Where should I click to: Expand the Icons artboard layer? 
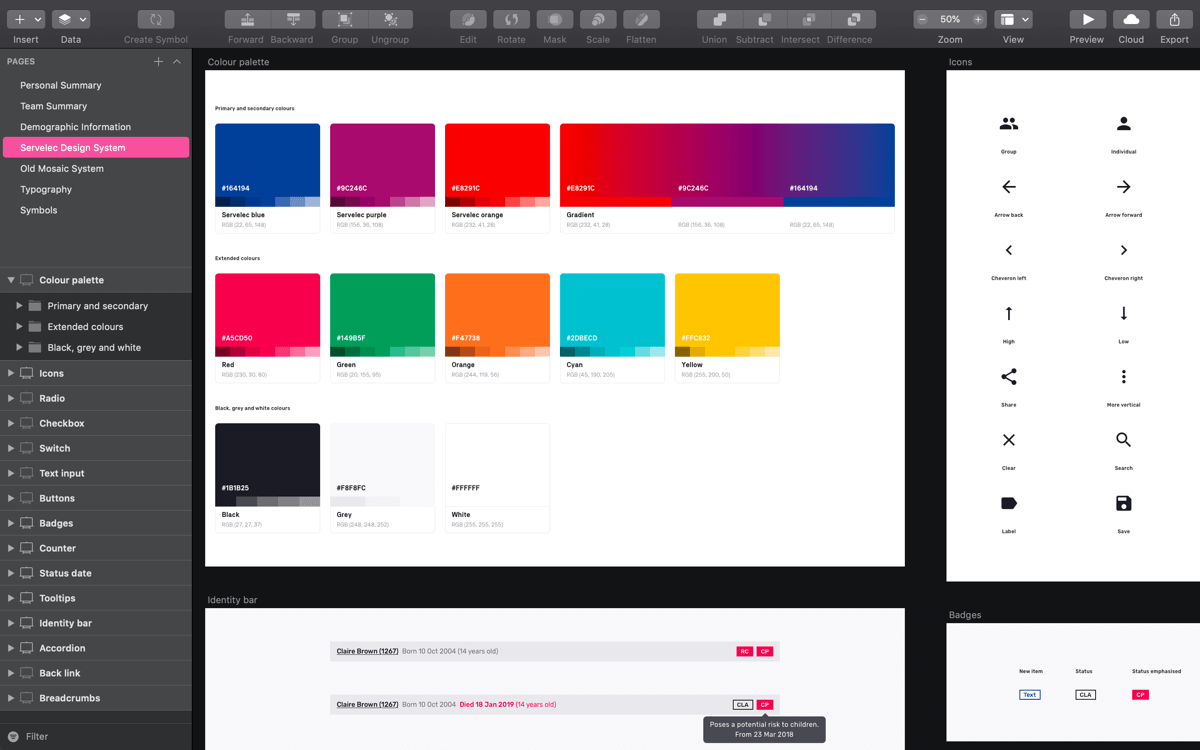[x=11, y=373]
